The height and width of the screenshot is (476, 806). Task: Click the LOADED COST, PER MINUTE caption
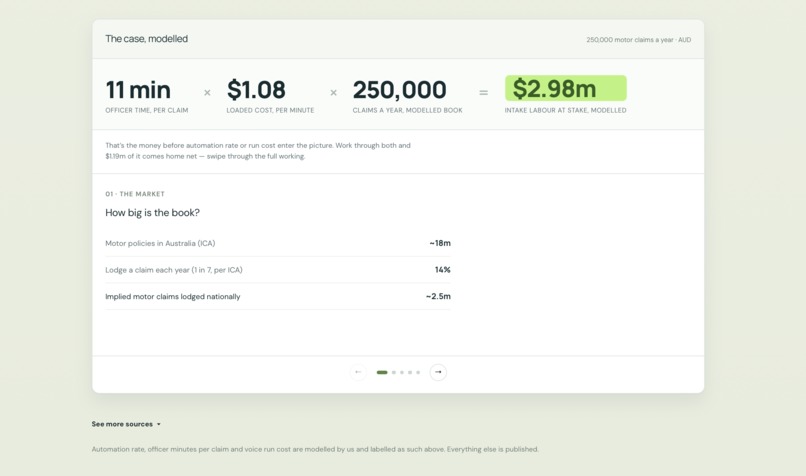tap(270, 110)
